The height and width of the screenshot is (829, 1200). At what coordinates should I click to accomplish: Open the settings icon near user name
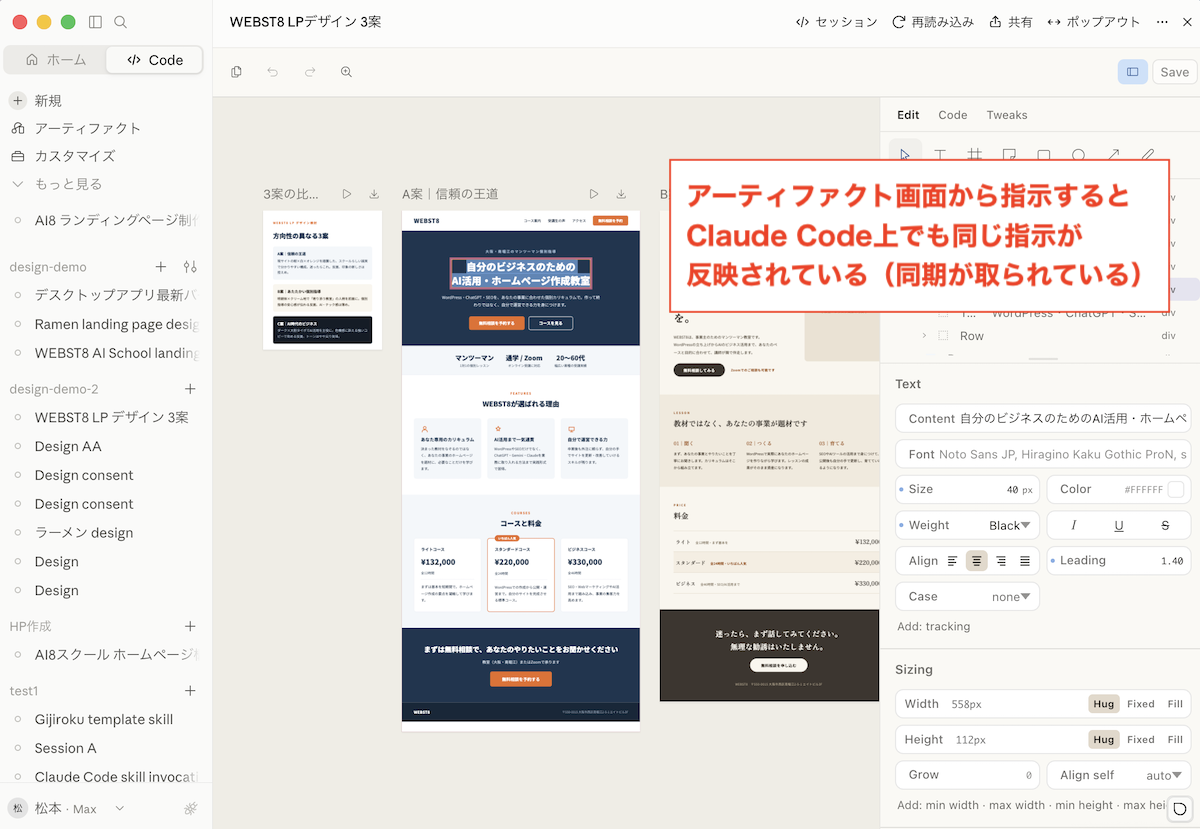coord(191,808)
